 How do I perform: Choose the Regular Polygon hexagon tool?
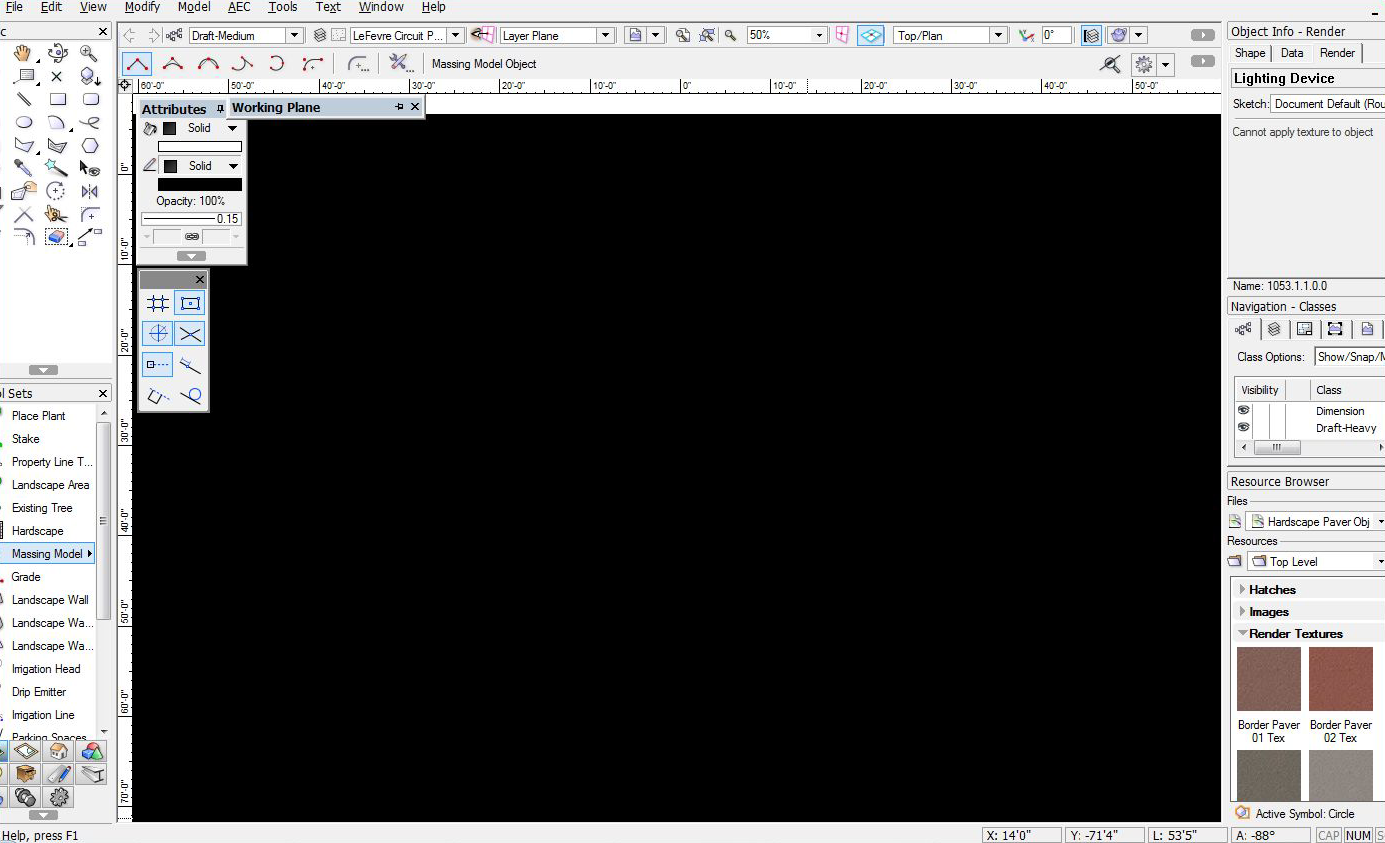90,146
